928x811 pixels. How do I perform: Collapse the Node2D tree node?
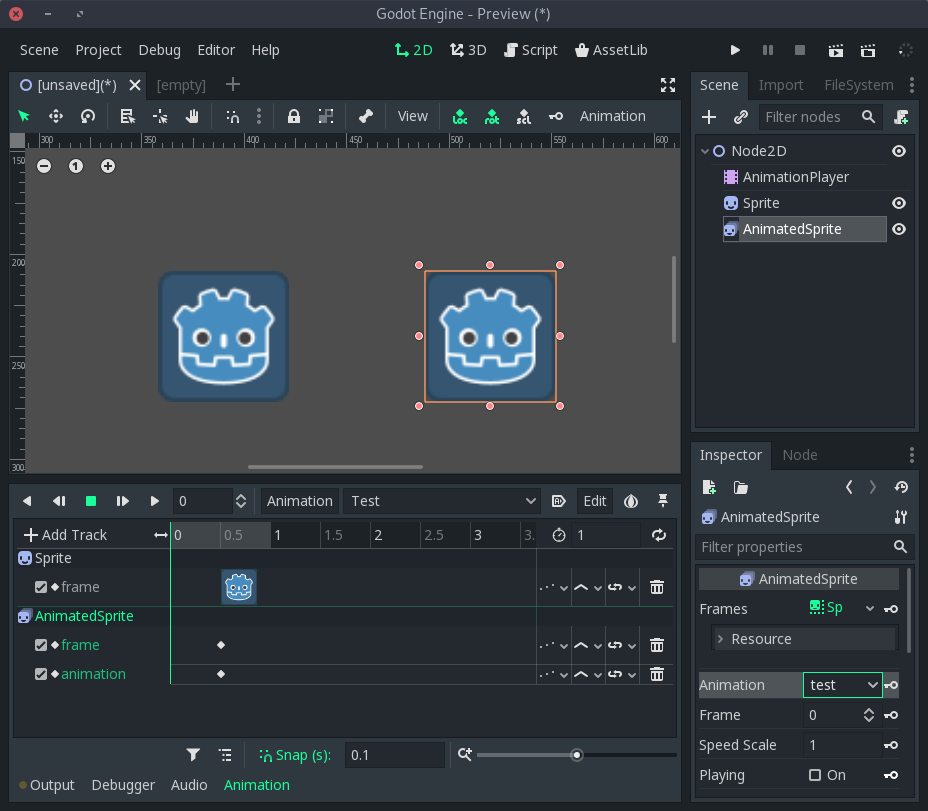(705, 151)
